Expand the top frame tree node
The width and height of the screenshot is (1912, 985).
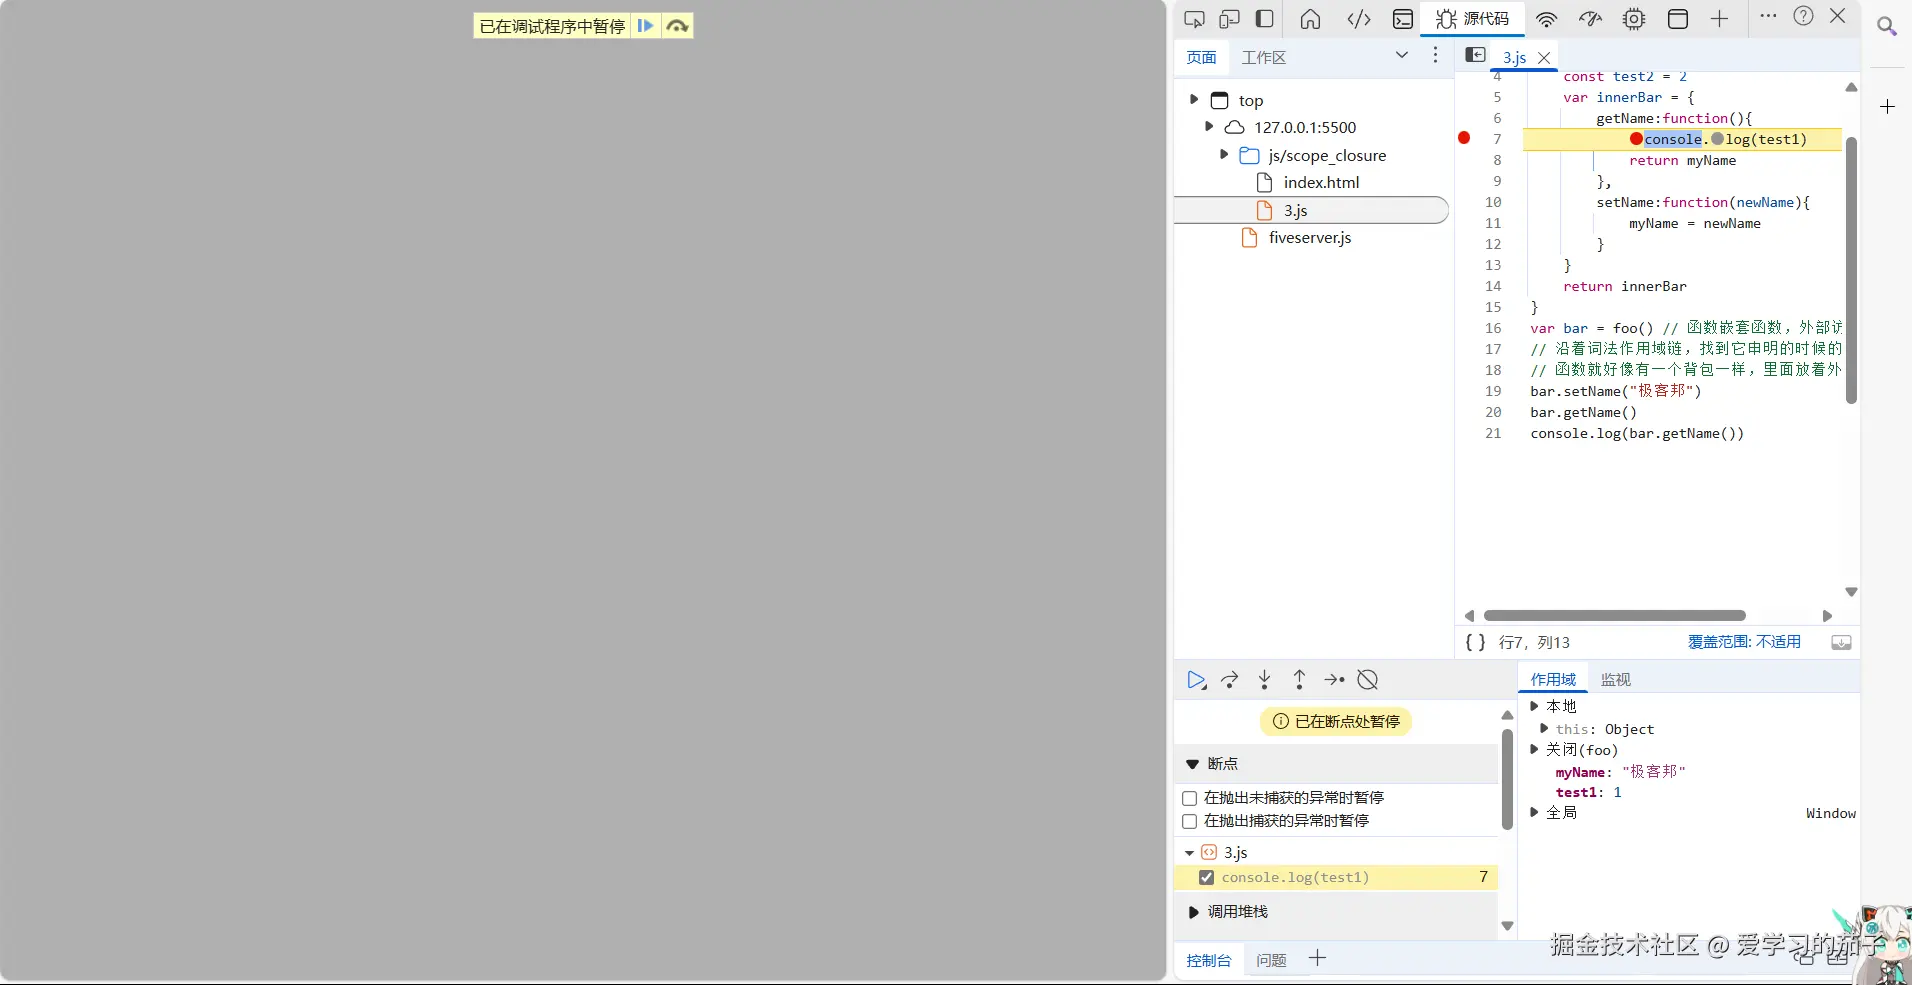tap(1194, 99)
